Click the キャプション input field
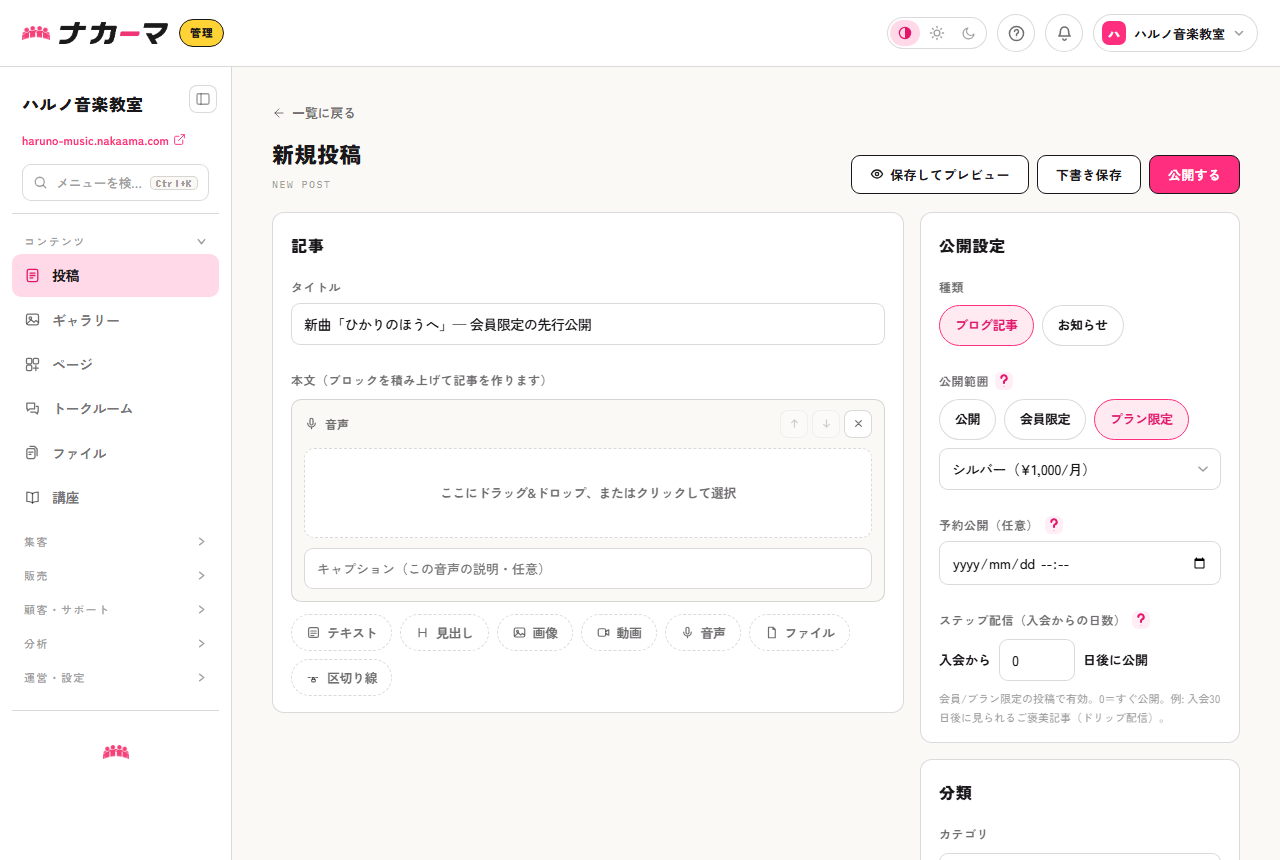Image resolution: width=1280 pixels, height=860 pixels. point(588,568)
